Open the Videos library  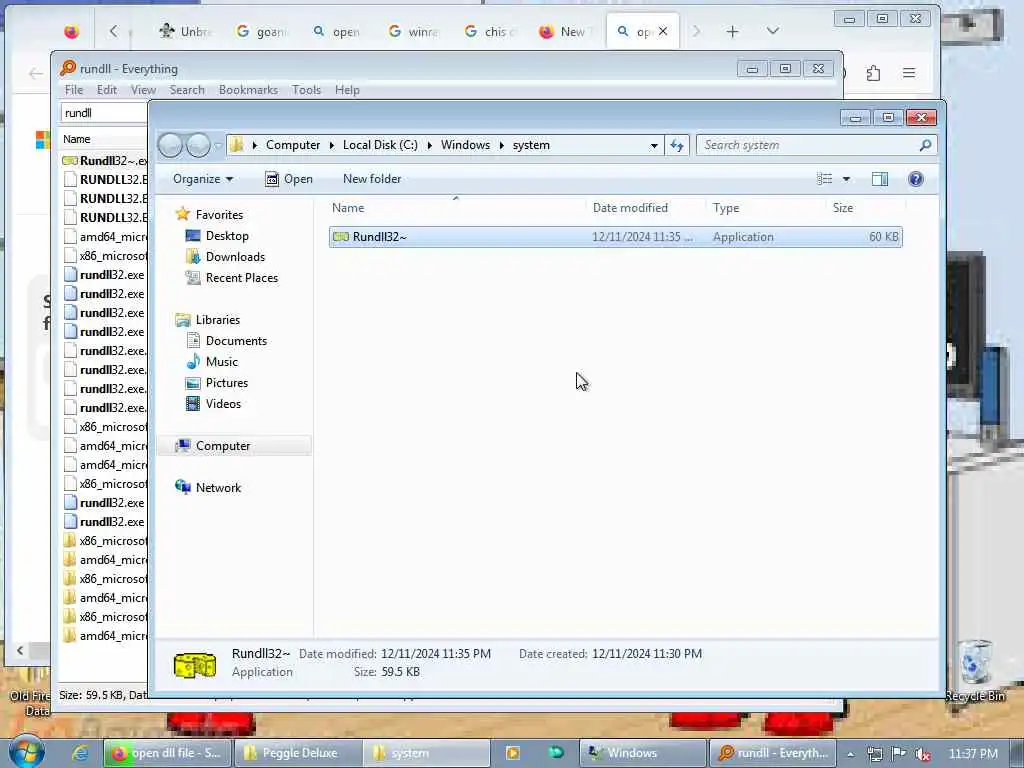(223, 404)
